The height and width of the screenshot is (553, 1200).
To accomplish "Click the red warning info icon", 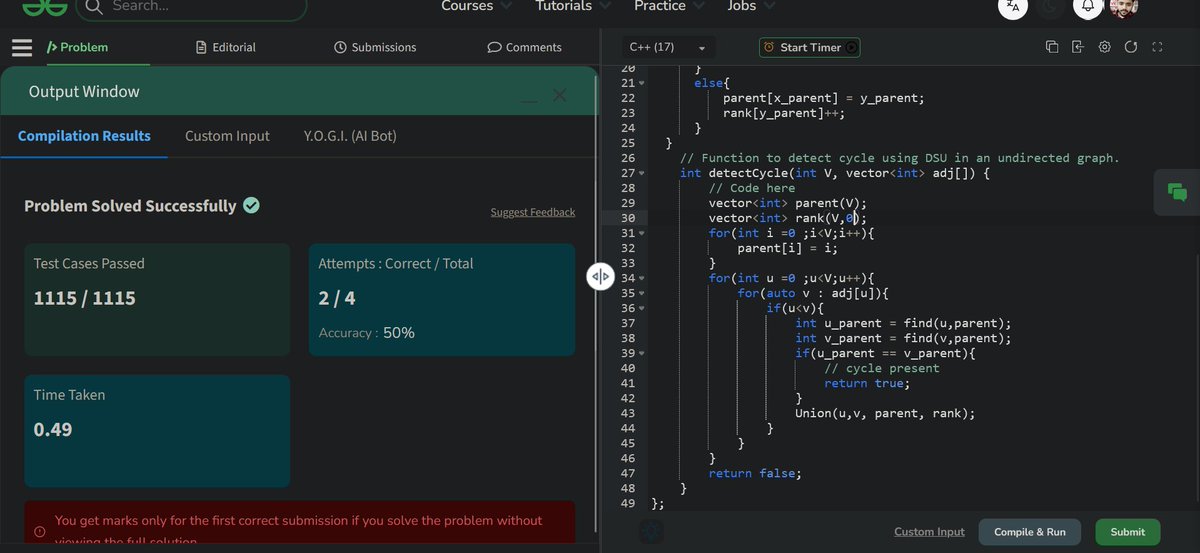I will [40, 531].
